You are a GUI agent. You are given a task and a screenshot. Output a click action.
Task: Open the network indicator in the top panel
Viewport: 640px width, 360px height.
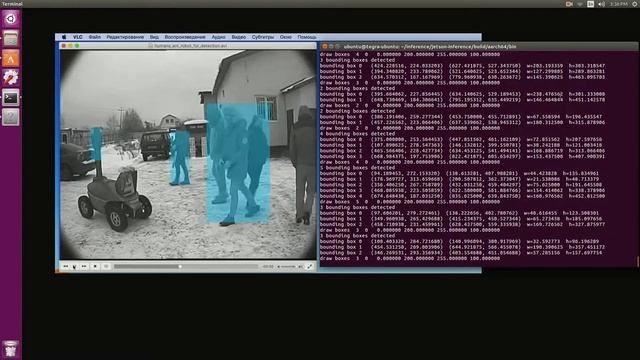tap(580, 4)
